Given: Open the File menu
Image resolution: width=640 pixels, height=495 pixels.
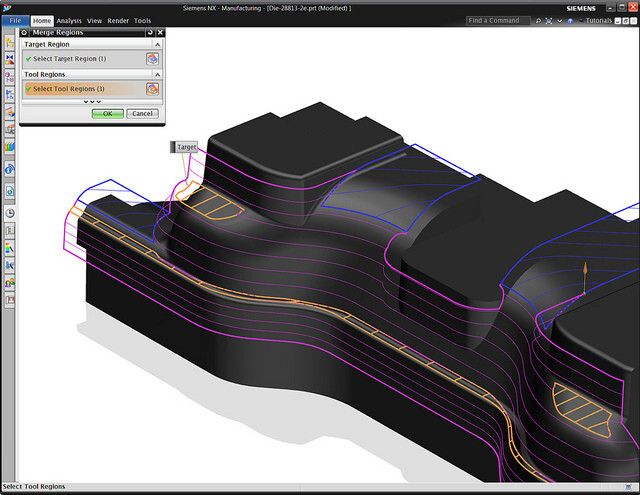Looking at the screenshot, I should [x=15, y=20].
